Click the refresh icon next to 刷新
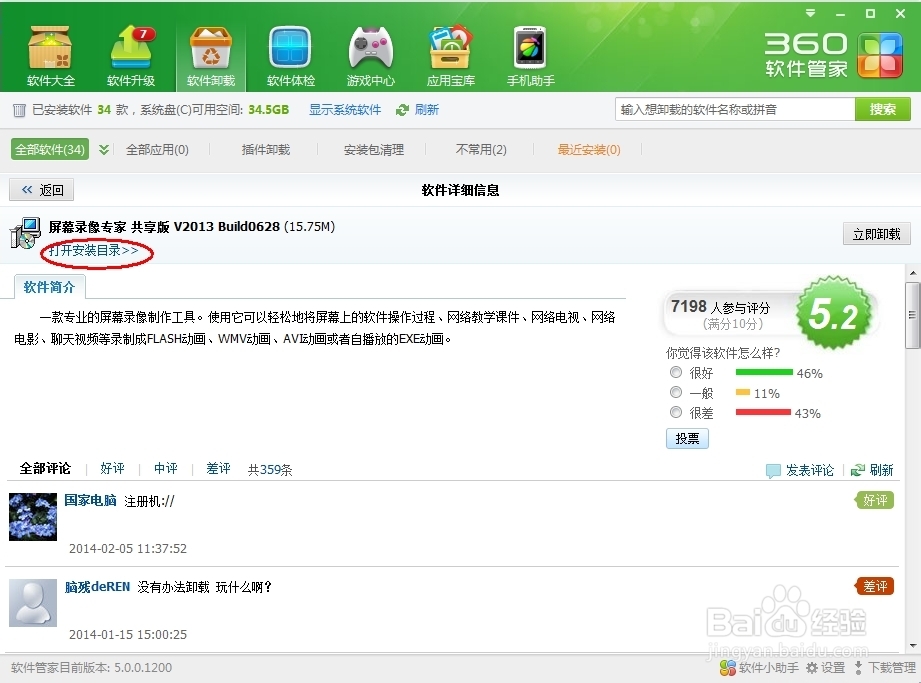Viewport: 921px width, 683px height. (402, 110)
